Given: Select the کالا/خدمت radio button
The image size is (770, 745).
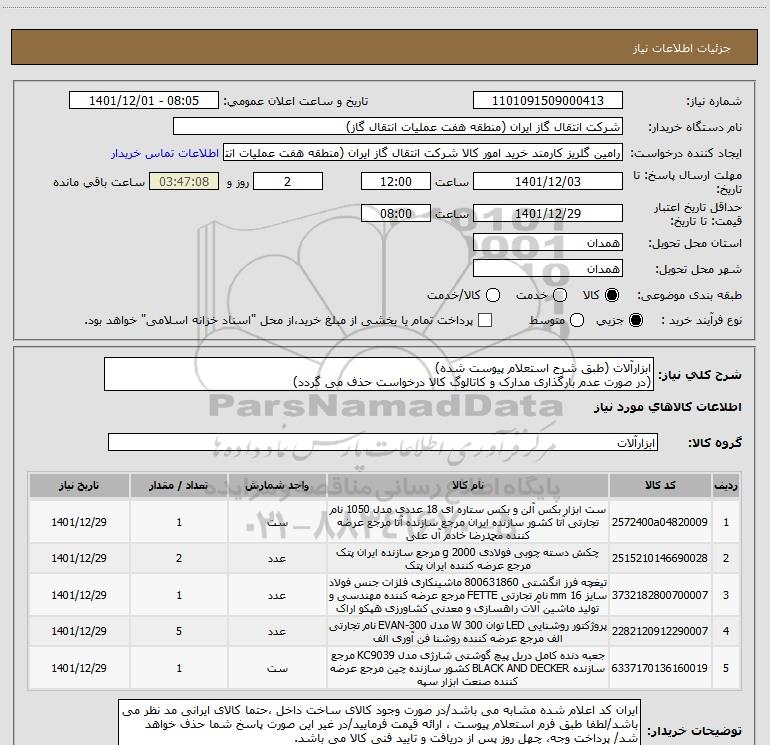Looking at the screenshot, I should pyautogui.click(x=493, y=295).
